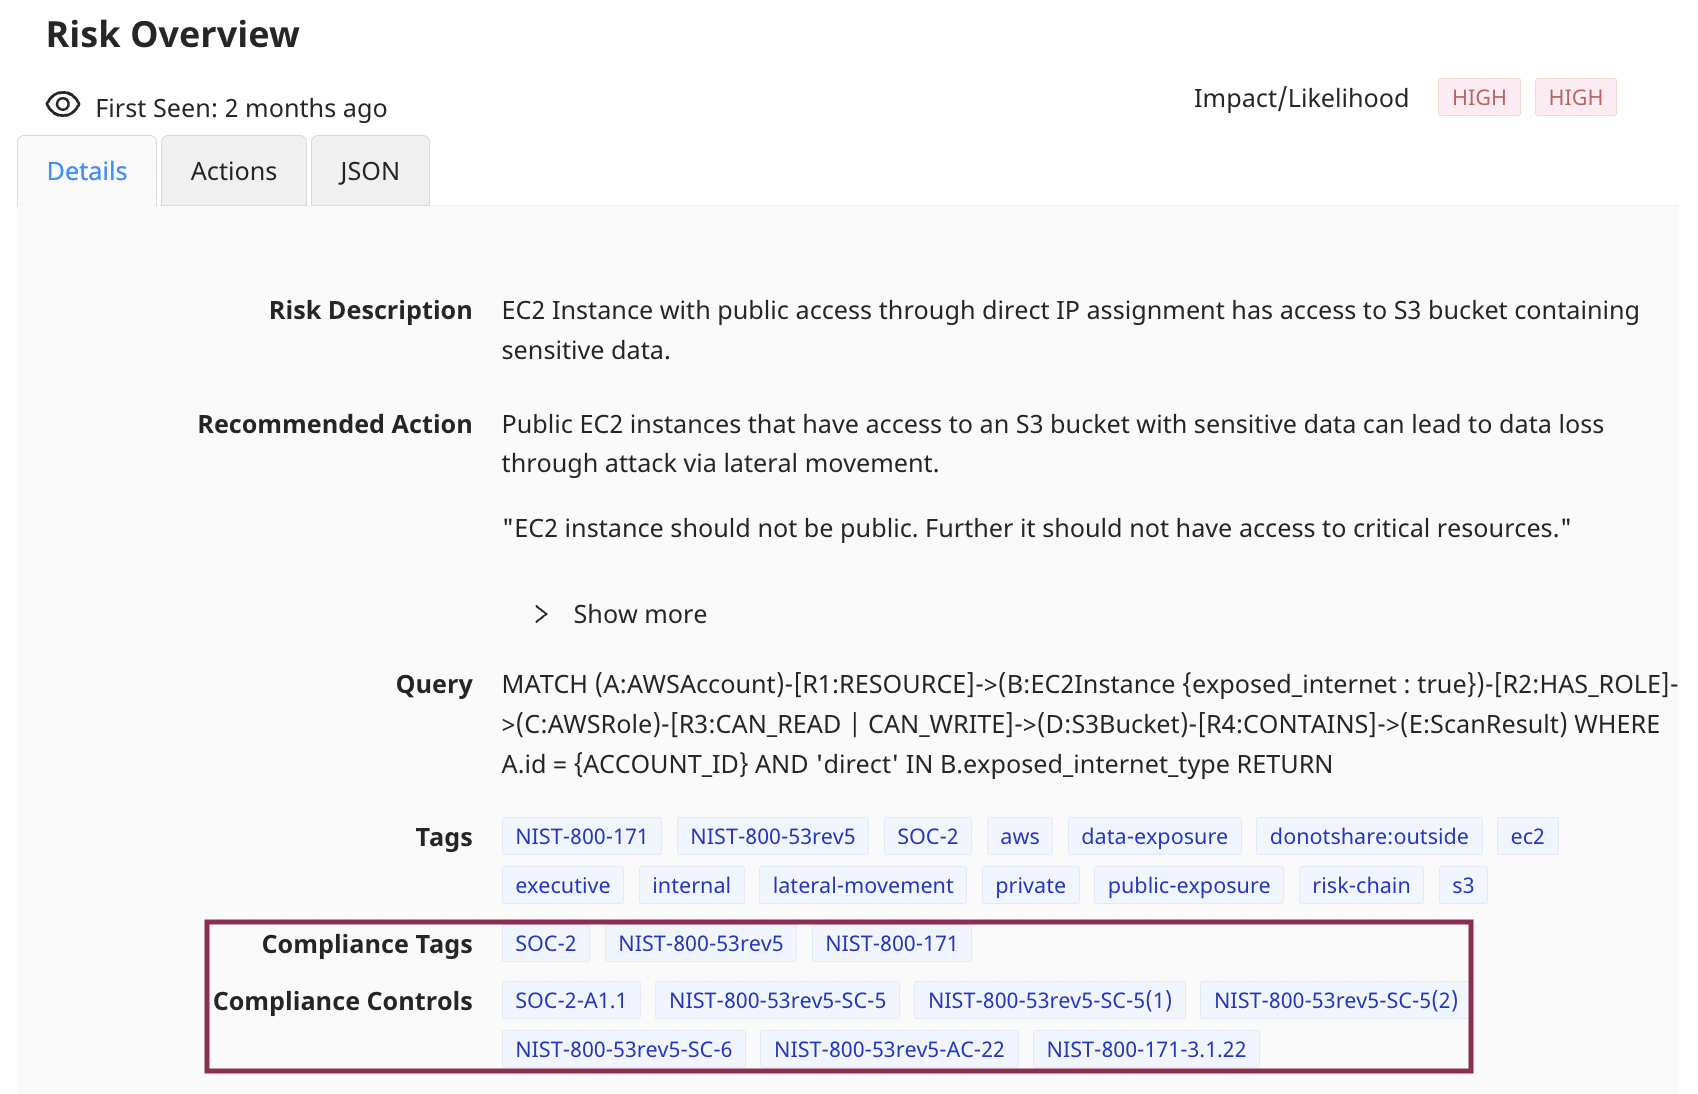Screen dimensions: 1698x1094
Task: Expand the Show more chevron
Action: pyautogui.click(x=541, y=614)
